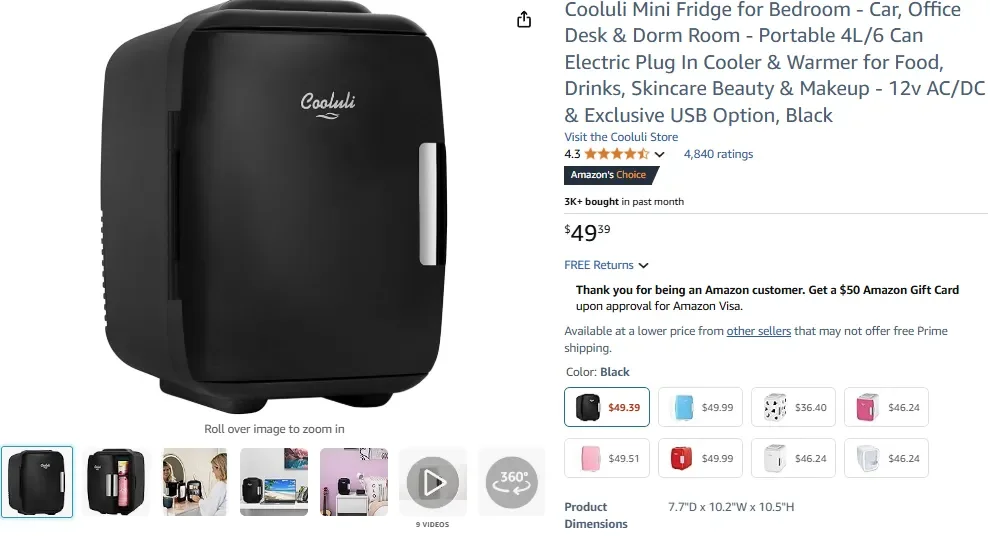Select Black color option at $49.39

point(607,407)
